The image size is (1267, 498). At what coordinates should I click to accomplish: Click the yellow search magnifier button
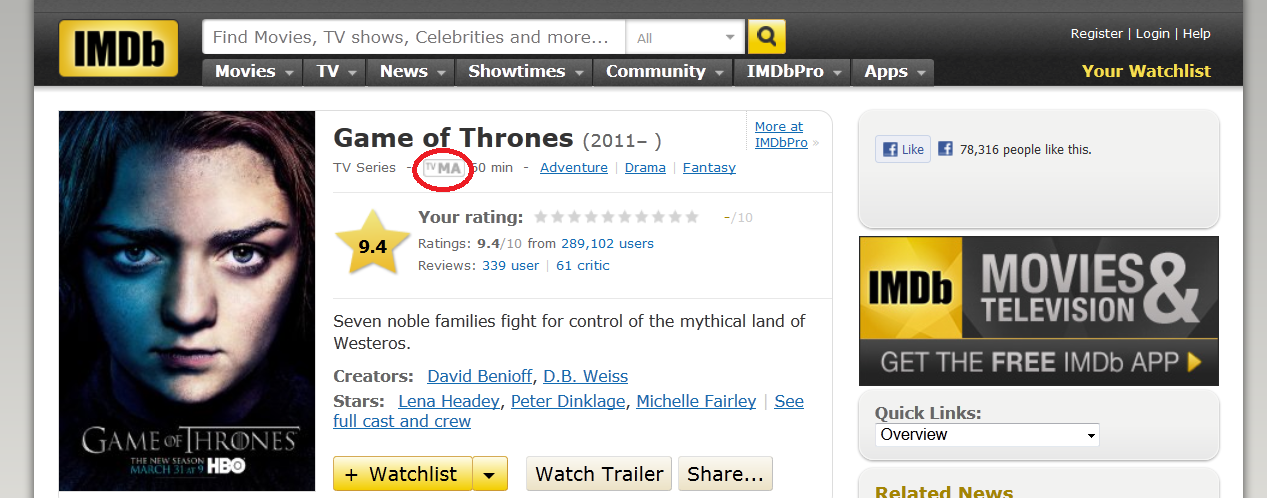[x=767, y=37]
